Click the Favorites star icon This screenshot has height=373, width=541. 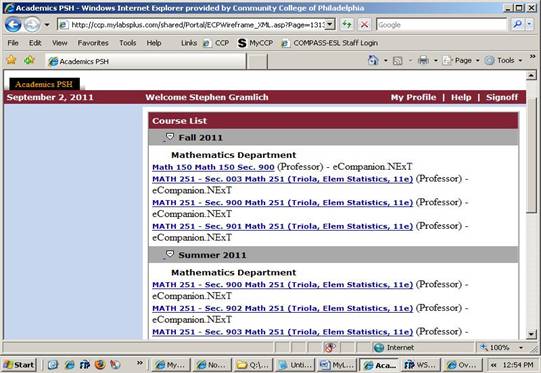pyautogui.click(x=12, y=60)
